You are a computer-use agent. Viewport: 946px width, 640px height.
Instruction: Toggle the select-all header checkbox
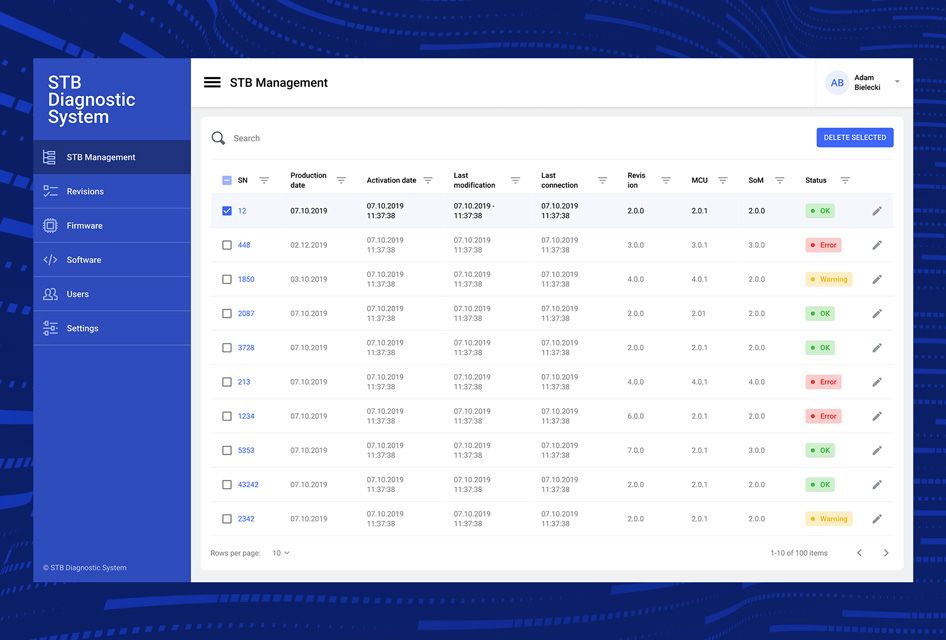pos(227,180)
